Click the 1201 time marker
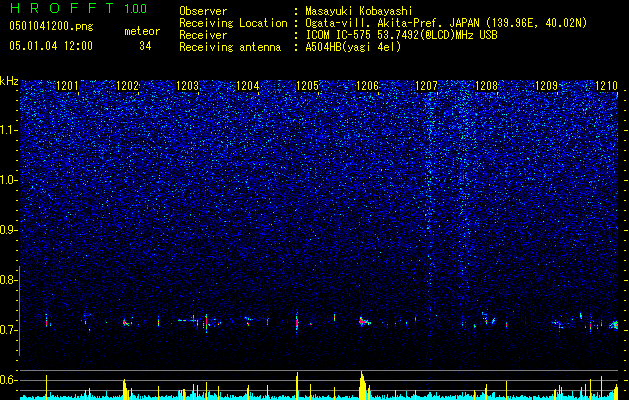Screen dimensions: 629x400 tap(67, 86)
